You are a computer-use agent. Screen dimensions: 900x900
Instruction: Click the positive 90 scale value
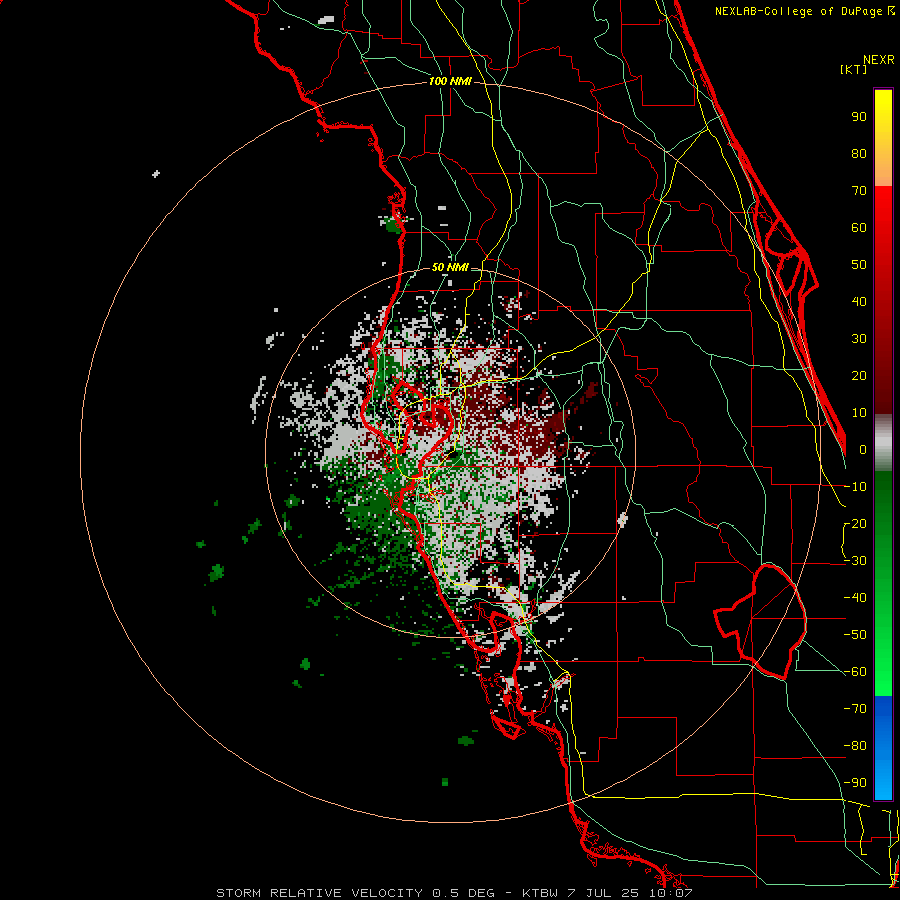(859, 117)
